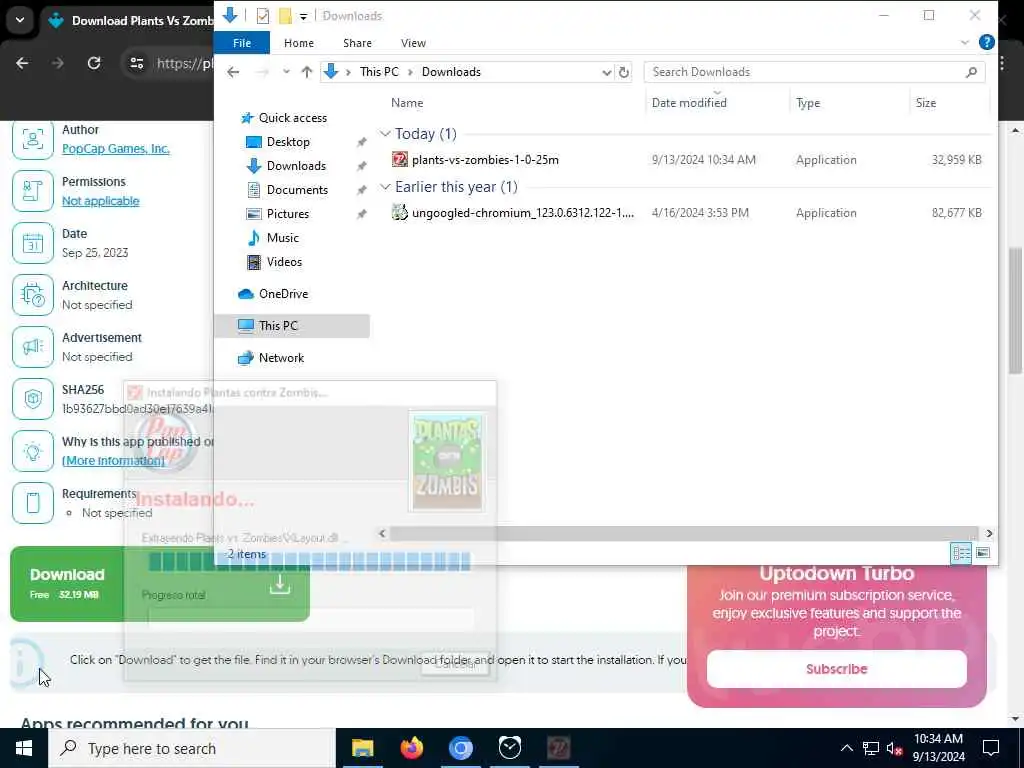Switch to large thumbnails view icon

coord(982,553)
